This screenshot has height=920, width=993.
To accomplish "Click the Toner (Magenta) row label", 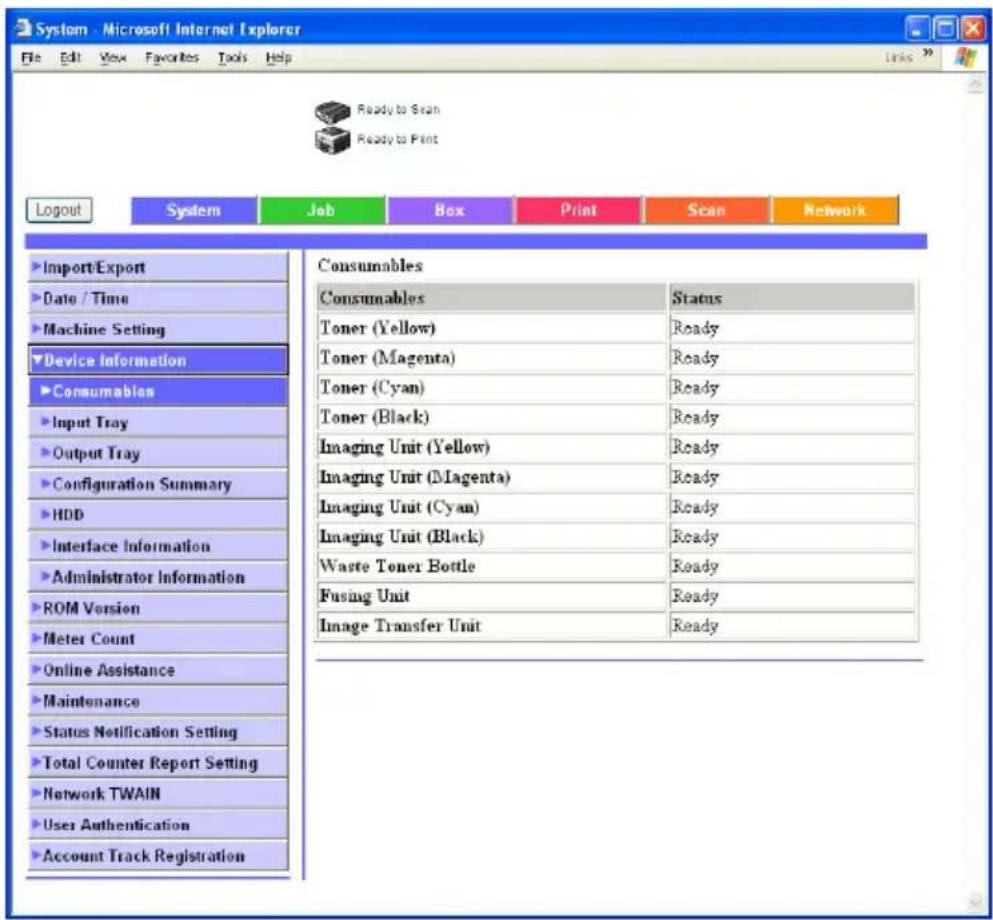I will (388, 358).
